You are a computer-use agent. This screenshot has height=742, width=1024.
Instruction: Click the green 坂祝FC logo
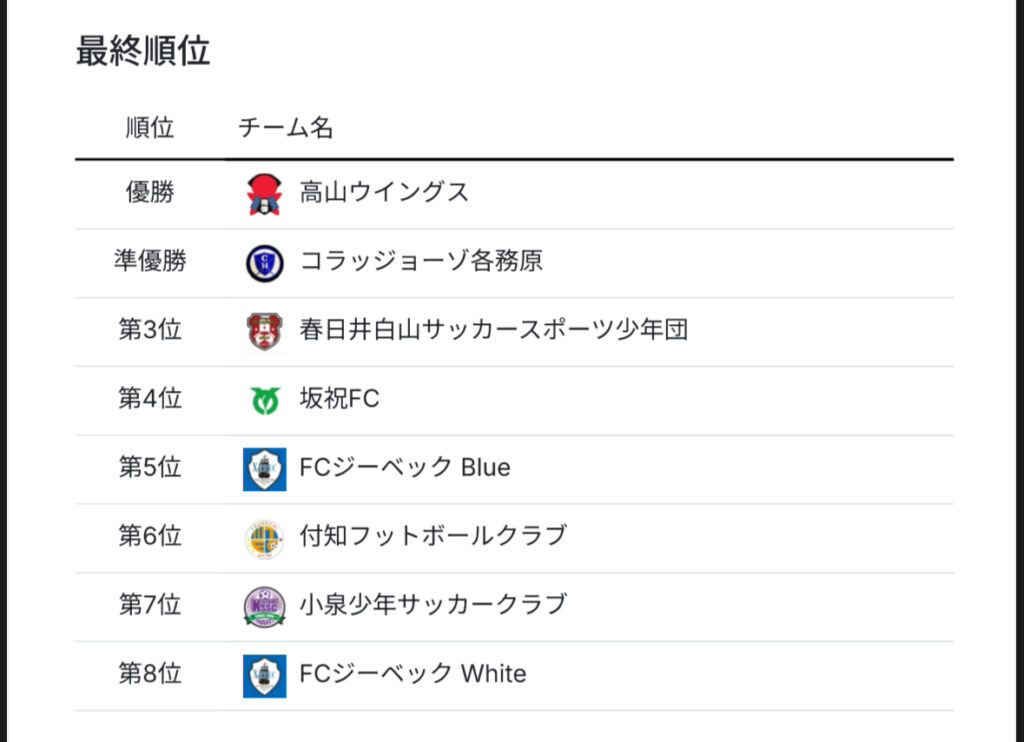point(264,400)
